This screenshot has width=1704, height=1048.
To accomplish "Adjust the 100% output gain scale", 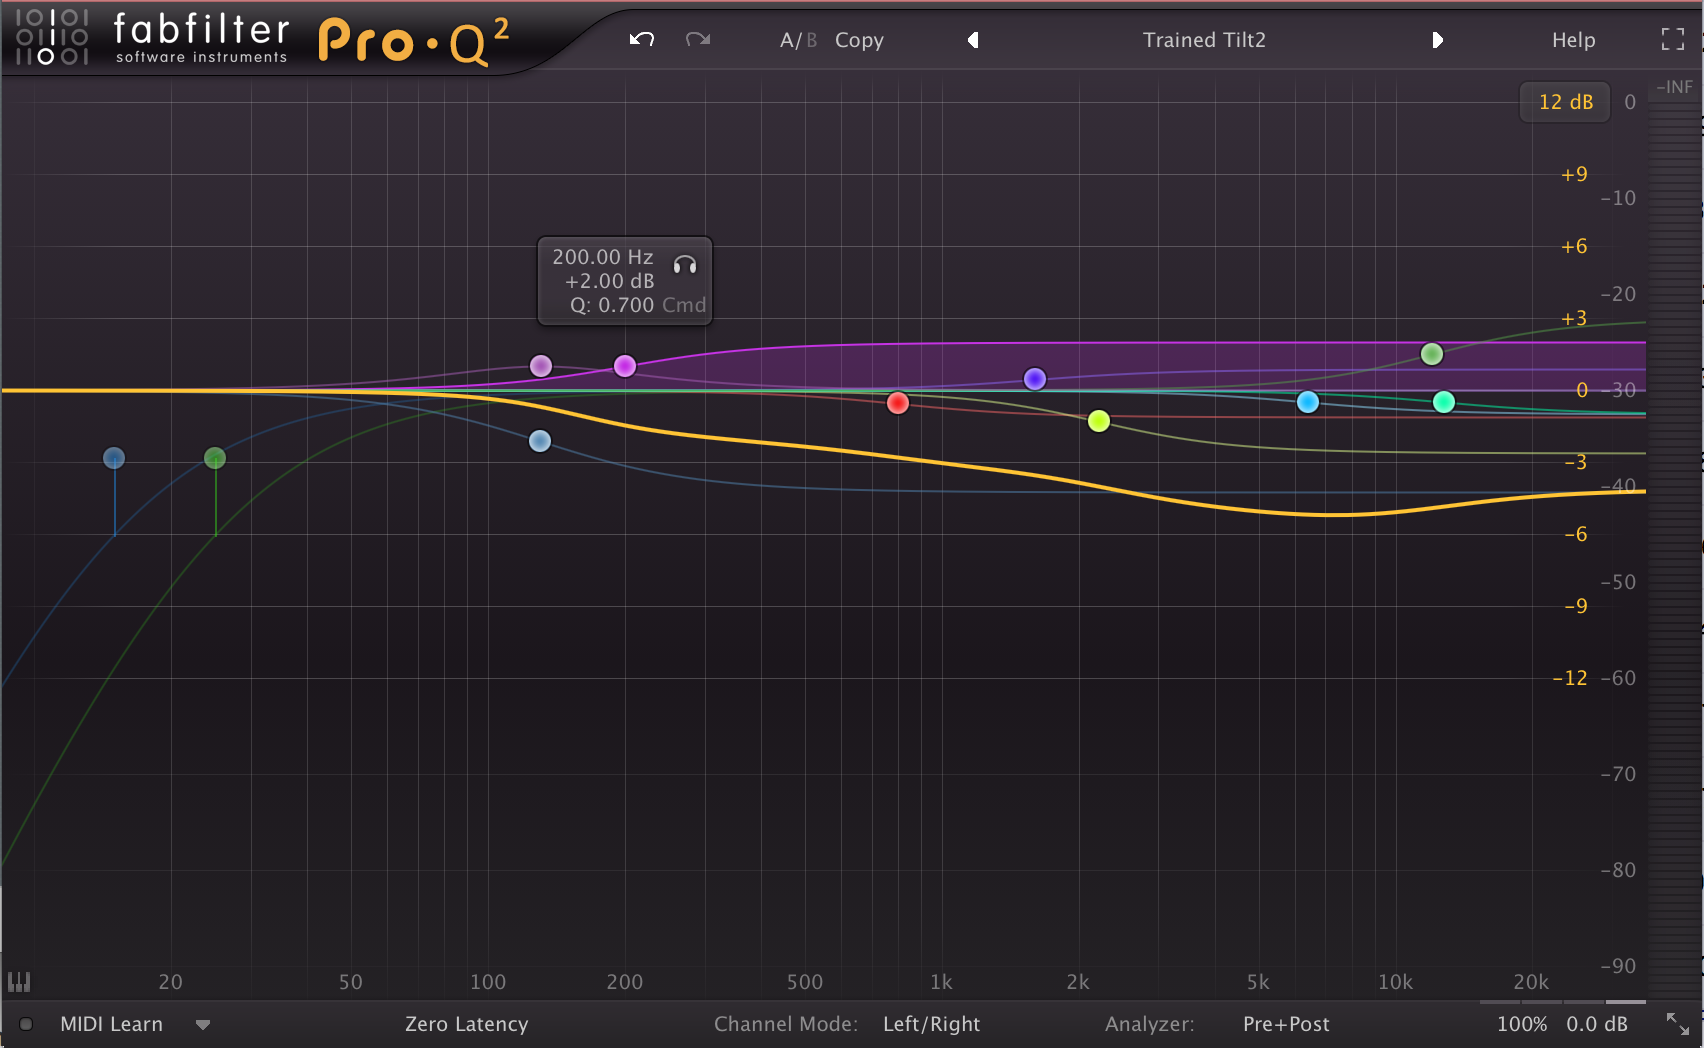I will pos(1522,1024).
